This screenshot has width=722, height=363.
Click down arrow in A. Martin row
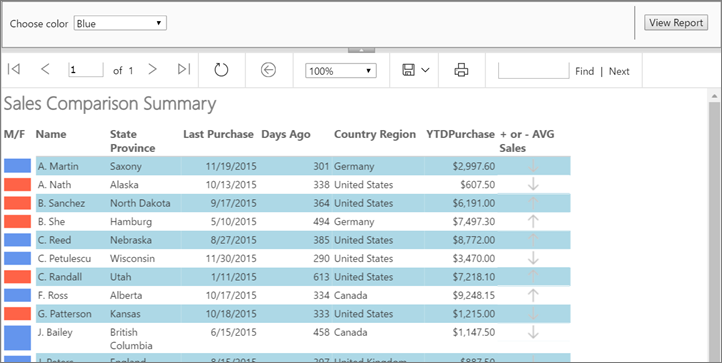click(533, 166)
